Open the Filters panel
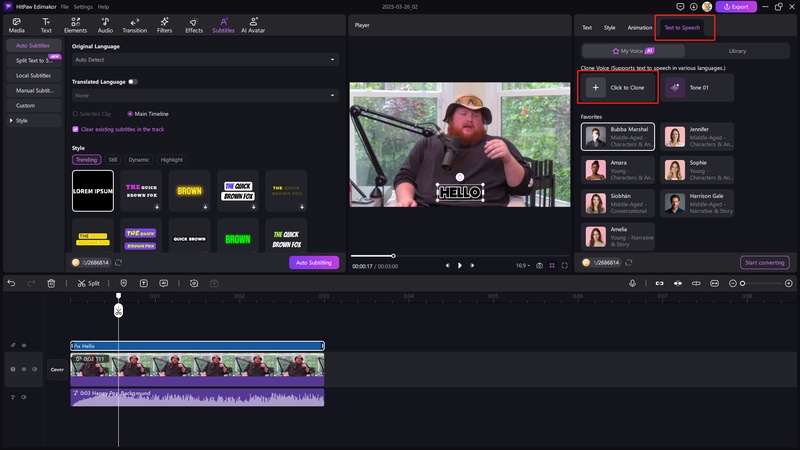The height and width of the screenshot is (450, 800). (164, 25)
